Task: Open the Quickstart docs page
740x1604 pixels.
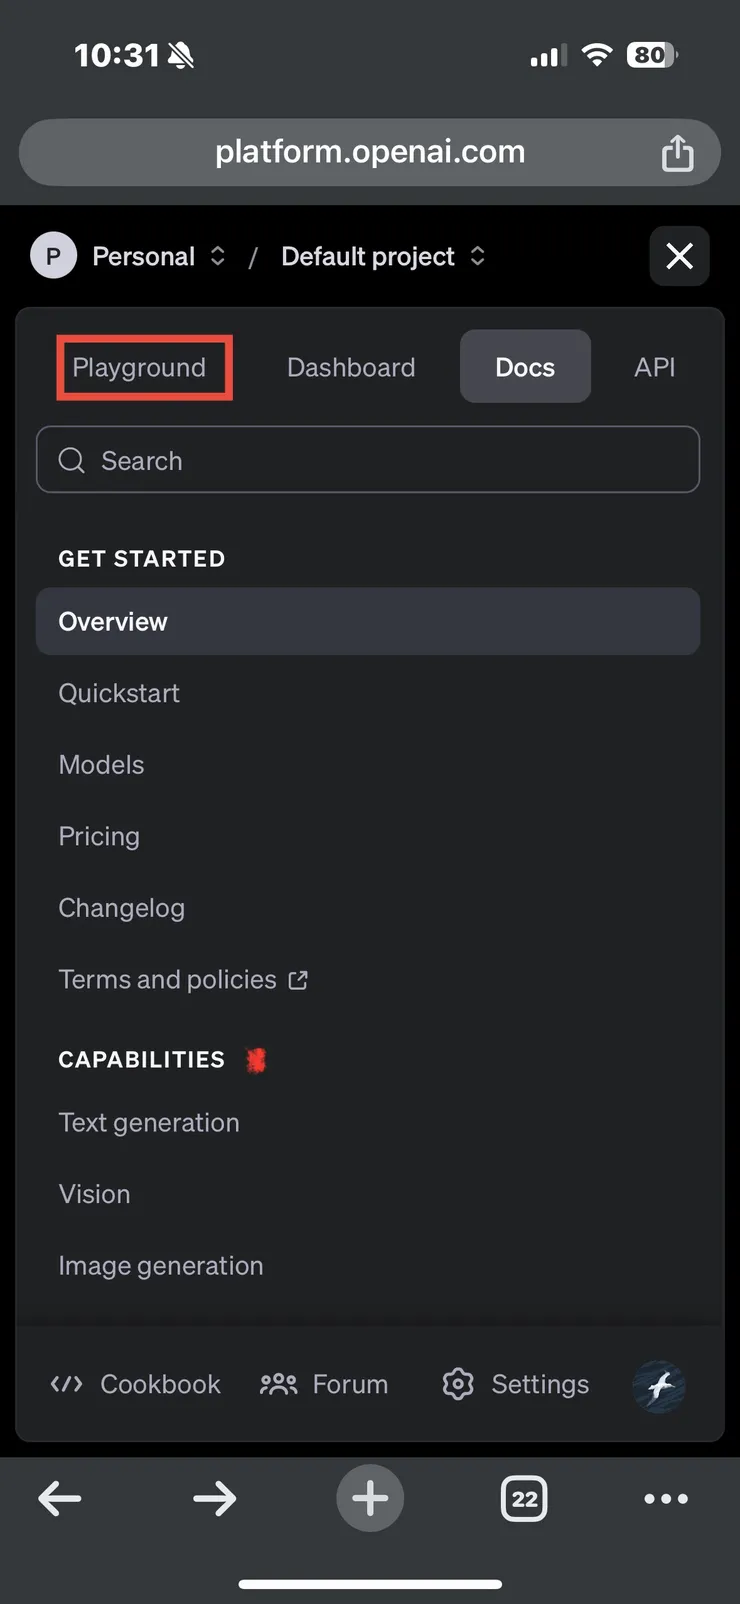Action: pyautogui.click(x=119, y=693)
